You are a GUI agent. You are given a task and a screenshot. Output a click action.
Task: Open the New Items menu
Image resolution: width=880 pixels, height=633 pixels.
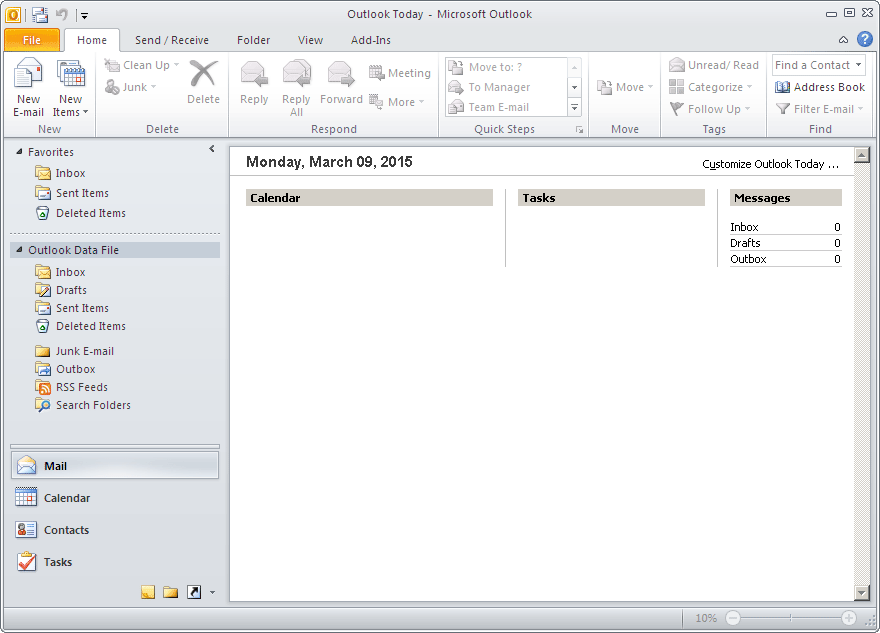point(70,88)
